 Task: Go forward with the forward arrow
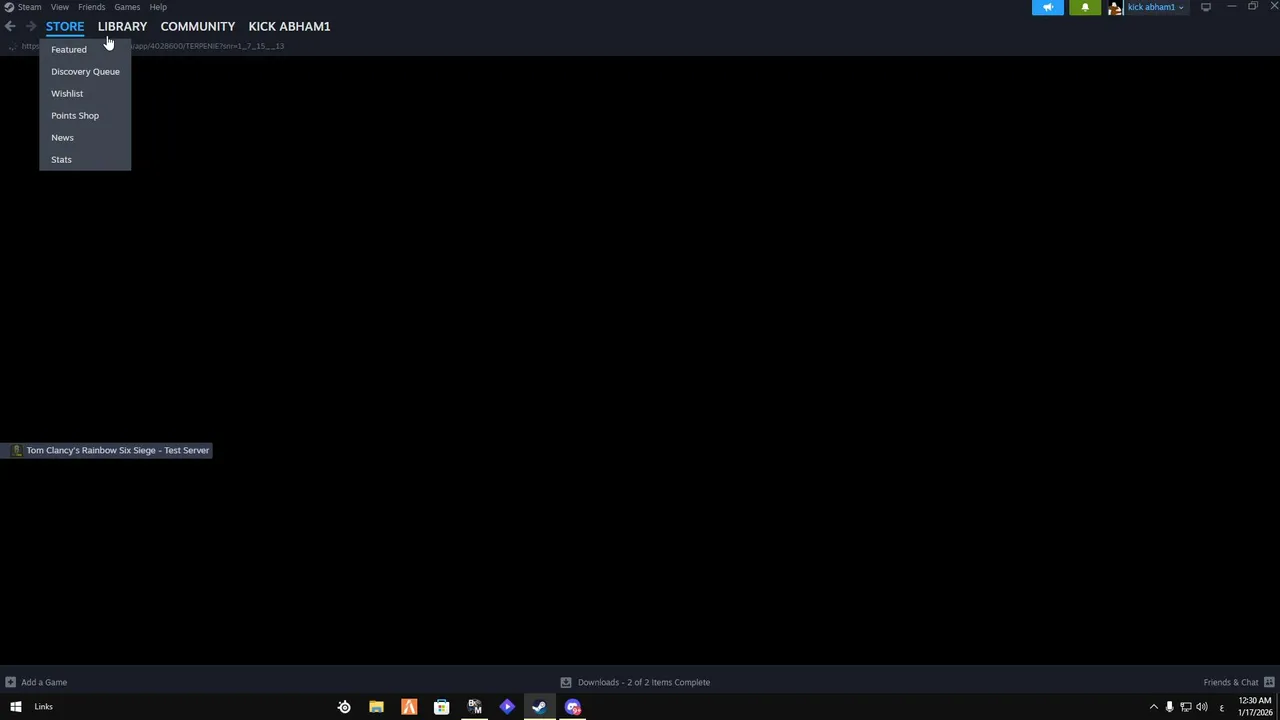pos(31,26)
